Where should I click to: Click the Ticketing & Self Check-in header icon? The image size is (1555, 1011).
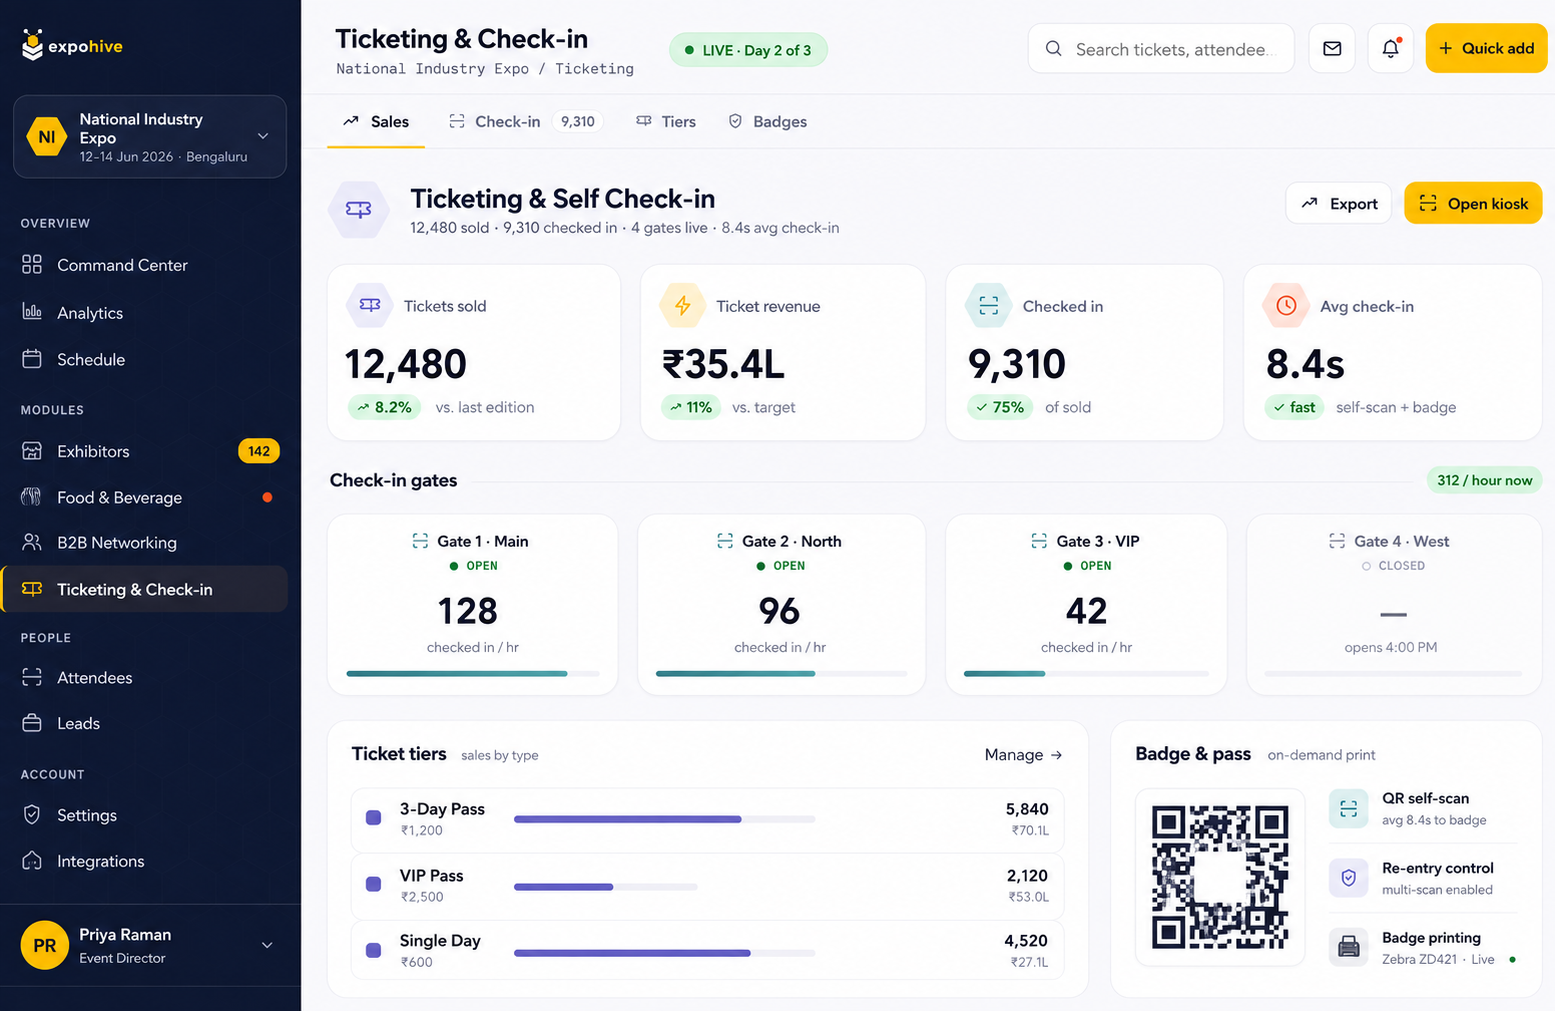point(359,210)
